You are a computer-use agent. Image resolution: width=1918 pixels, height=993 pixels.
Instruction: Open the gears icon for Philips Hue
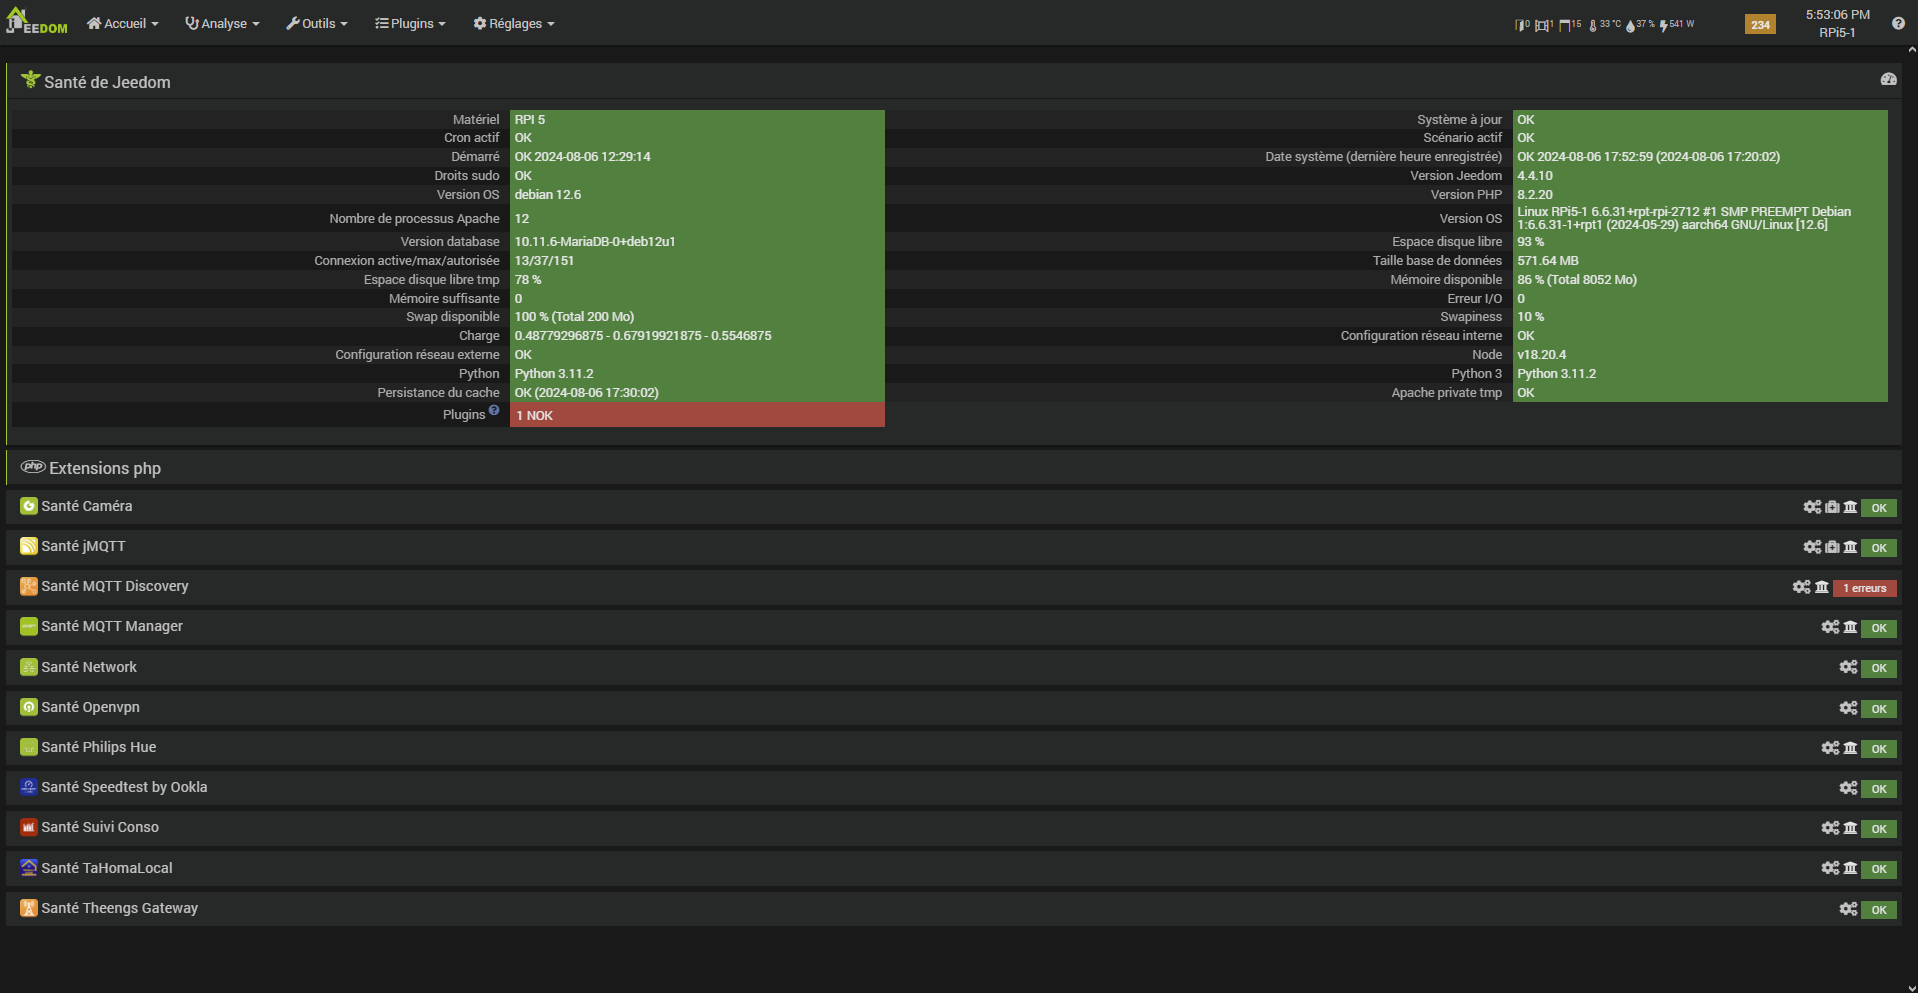click(x=1830, y=747)
